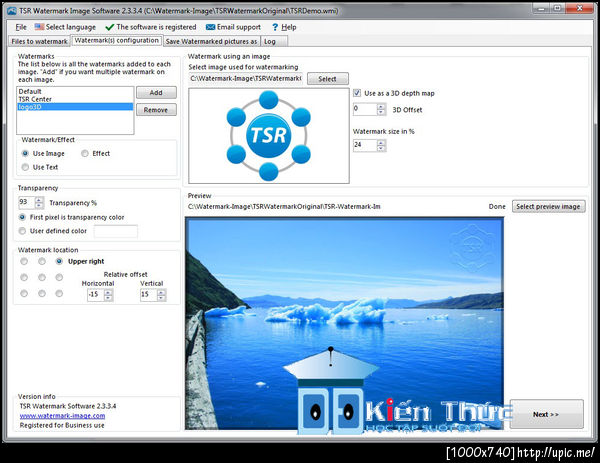Open the File menu

pyautogui.click(x=21, y=27)
